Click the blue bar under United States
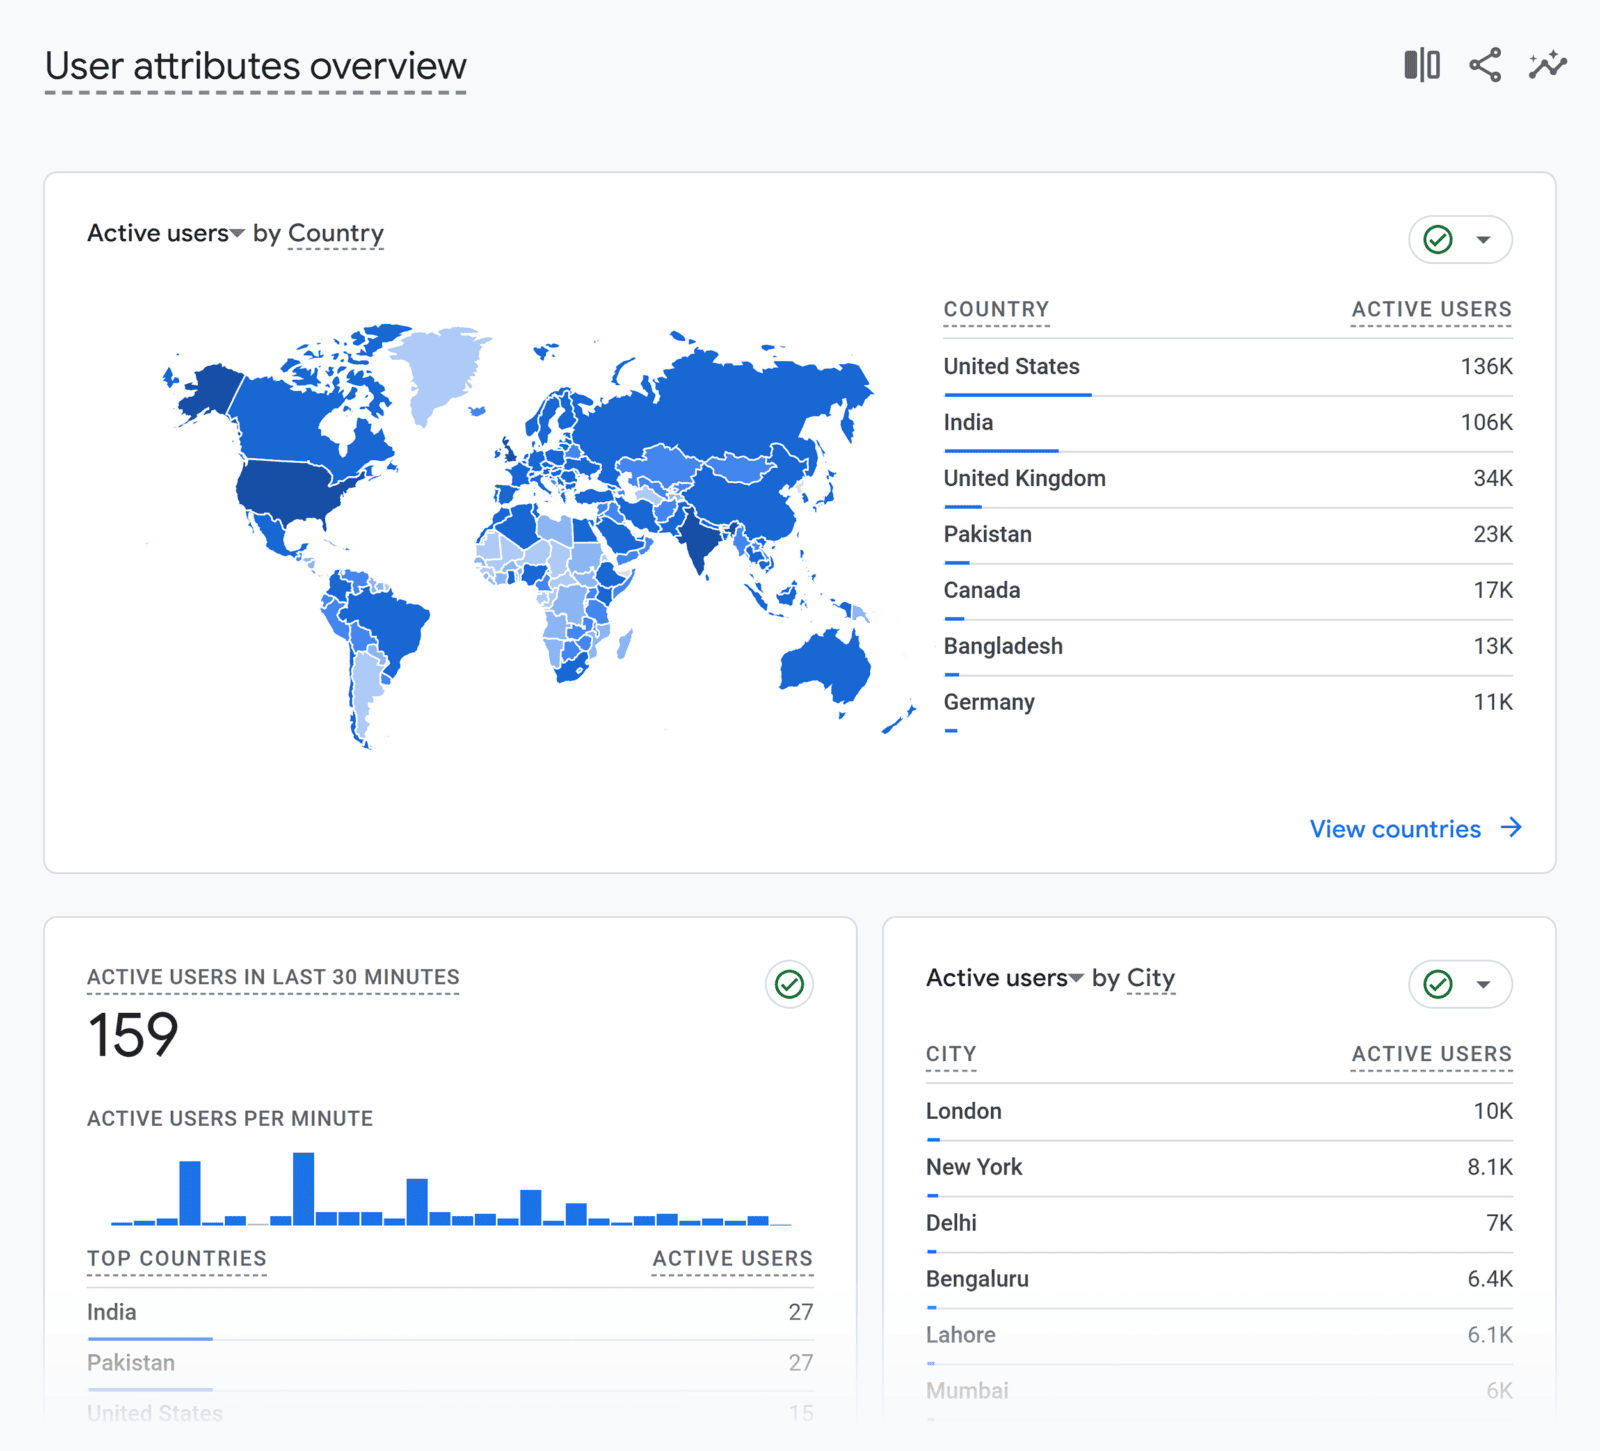 1017,394
